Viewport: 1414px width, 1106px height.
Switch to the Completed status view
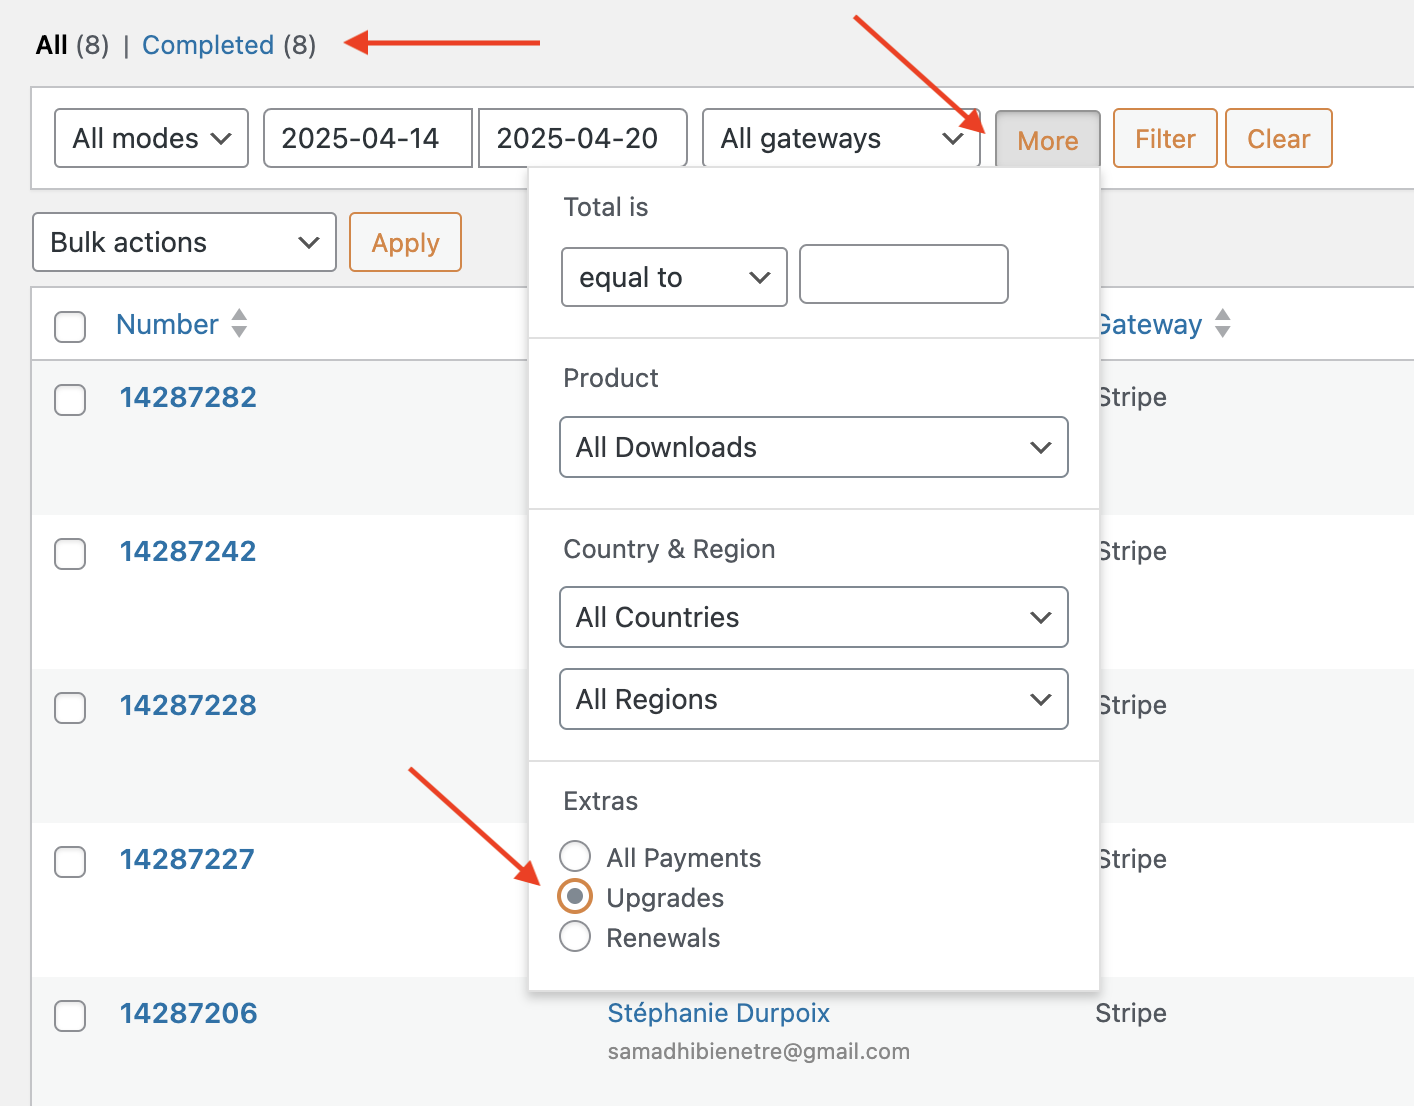click(x=208, y=45)
